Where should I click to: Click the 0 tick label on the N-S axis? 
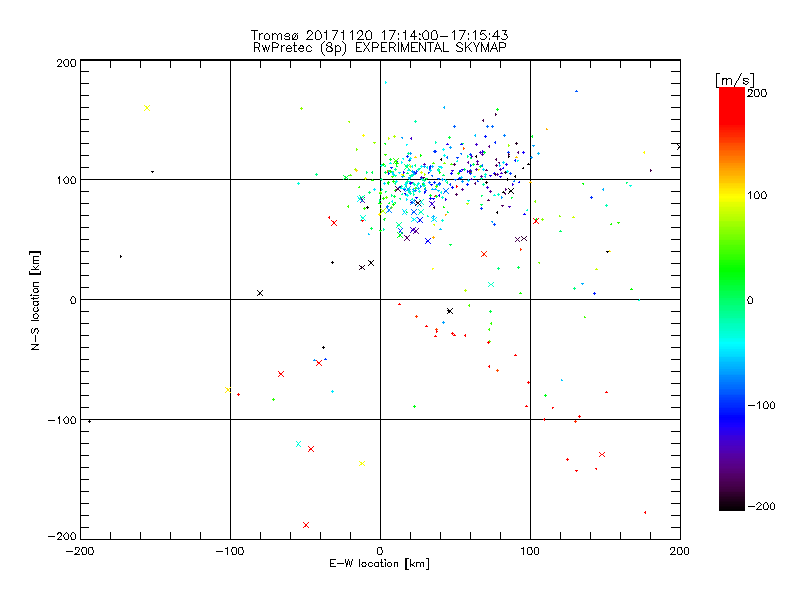point(73,300)
